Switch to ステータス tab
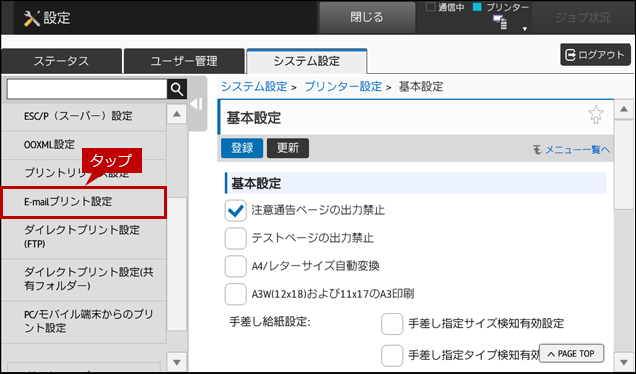Image resolution: width=636 pixels, height=374 pixels. 61,61
